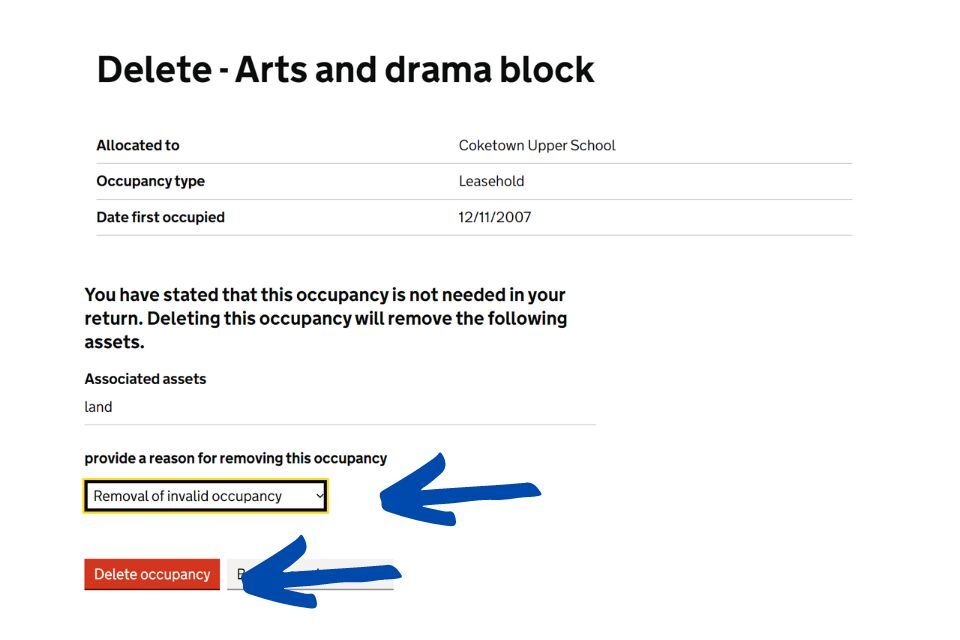Click the 'Associated assets' label

click(145, 379)
